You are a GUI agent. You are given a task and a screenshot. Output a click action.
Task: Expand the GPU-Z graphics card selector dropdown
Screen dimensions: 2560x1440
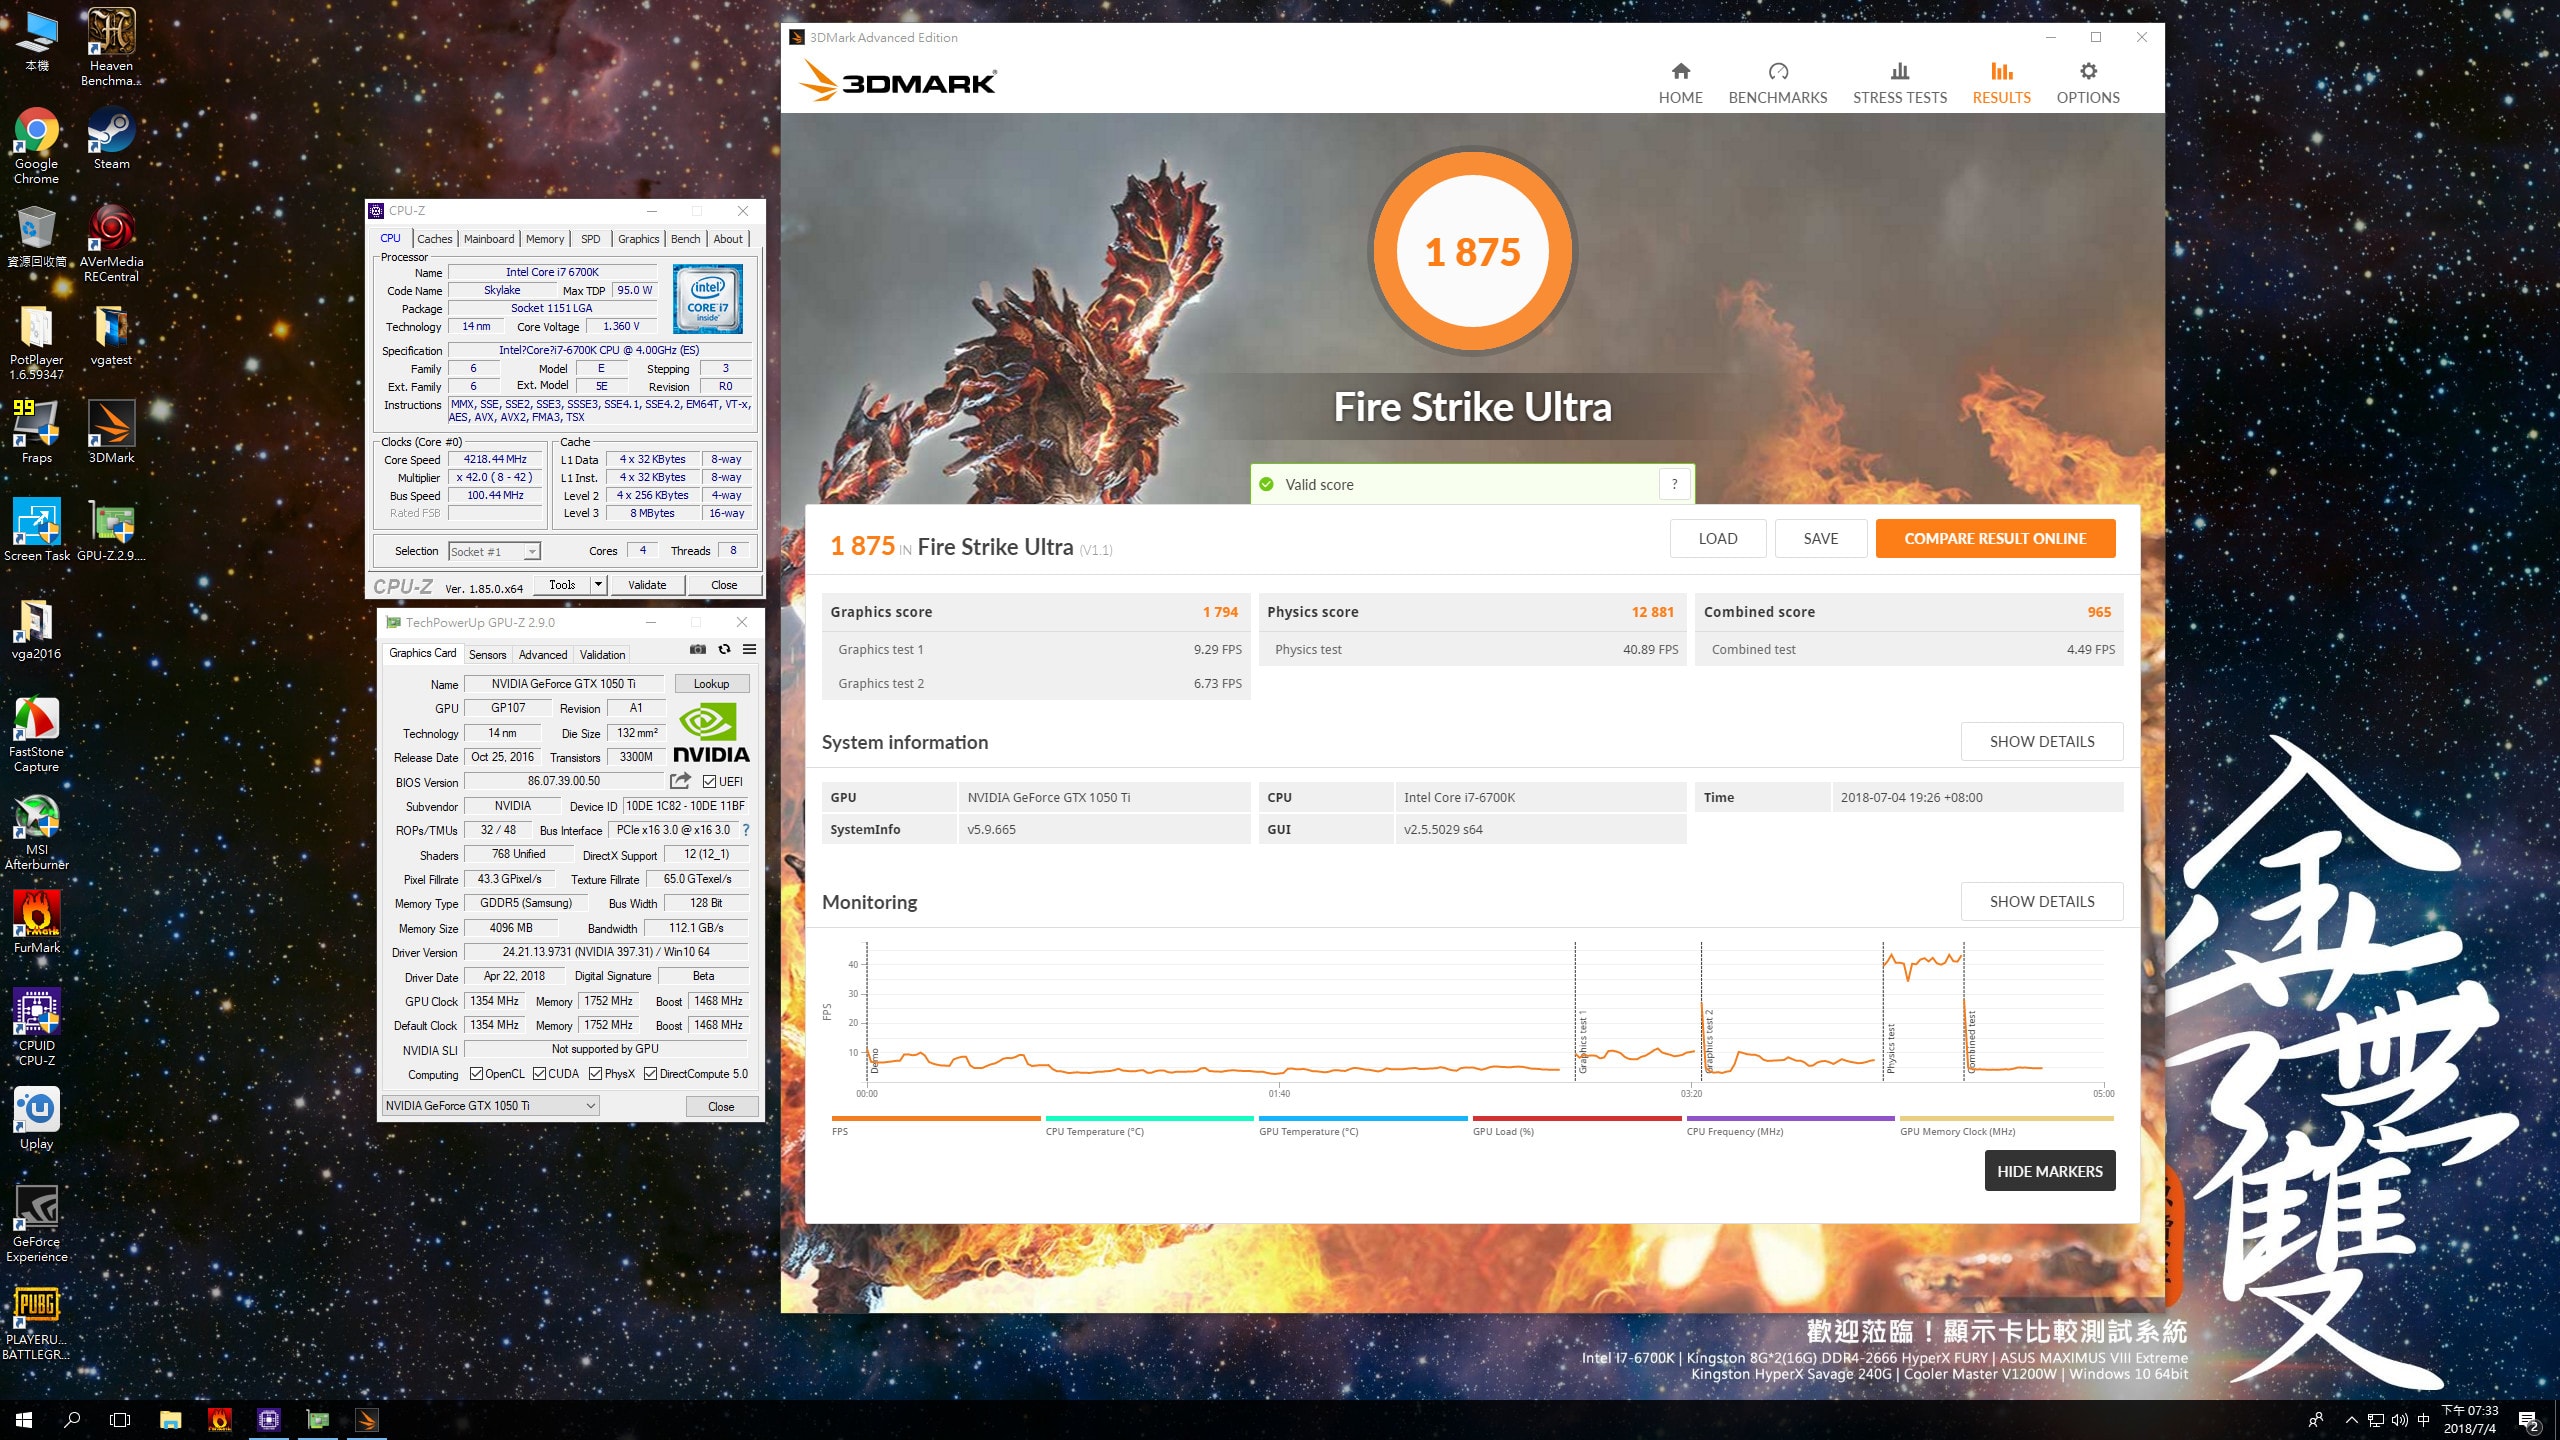coord(591,1106)
